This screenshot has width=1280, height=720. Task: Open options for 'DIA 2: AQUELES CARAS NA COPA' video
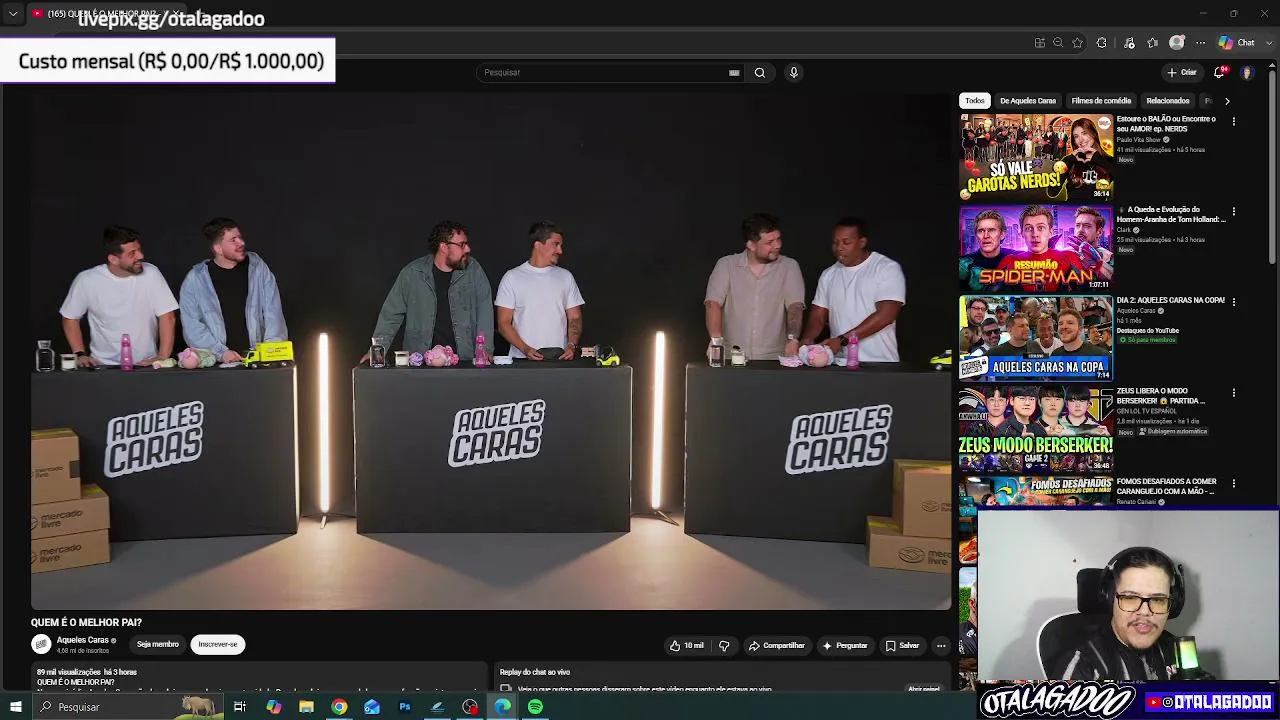1234,302
